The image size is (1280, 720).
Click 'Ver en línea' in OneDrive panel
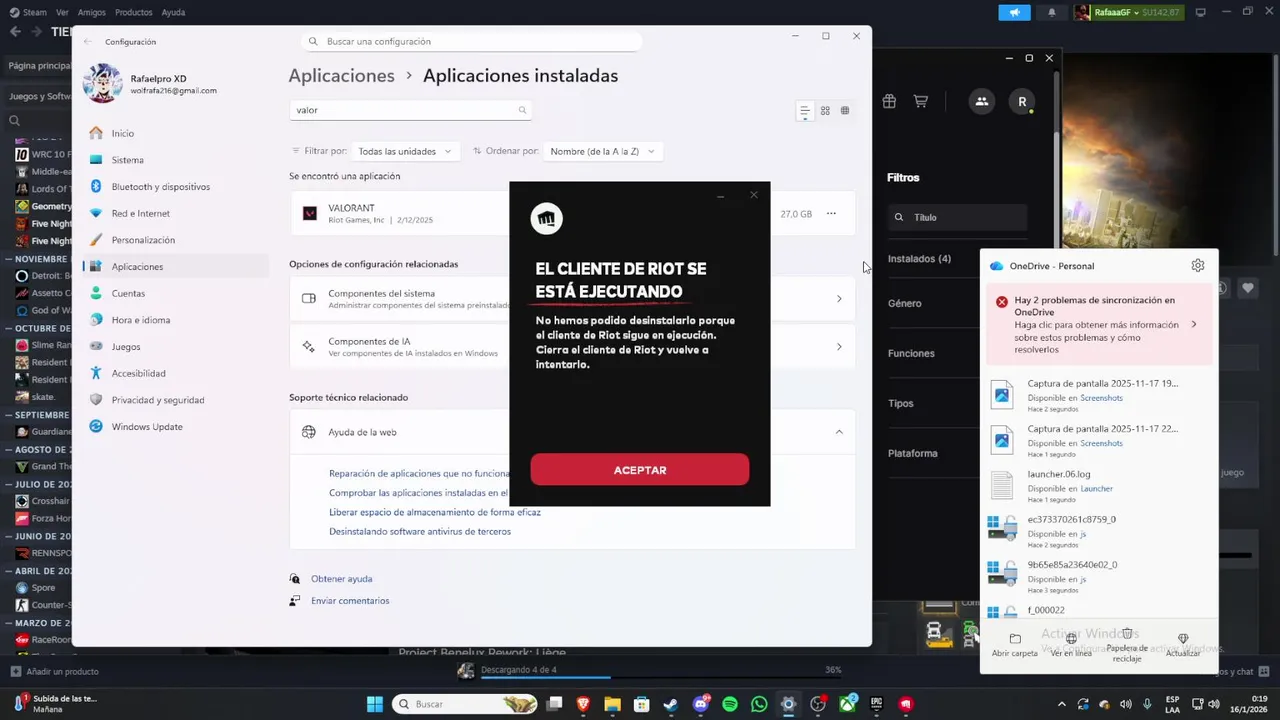[1071, 645]
